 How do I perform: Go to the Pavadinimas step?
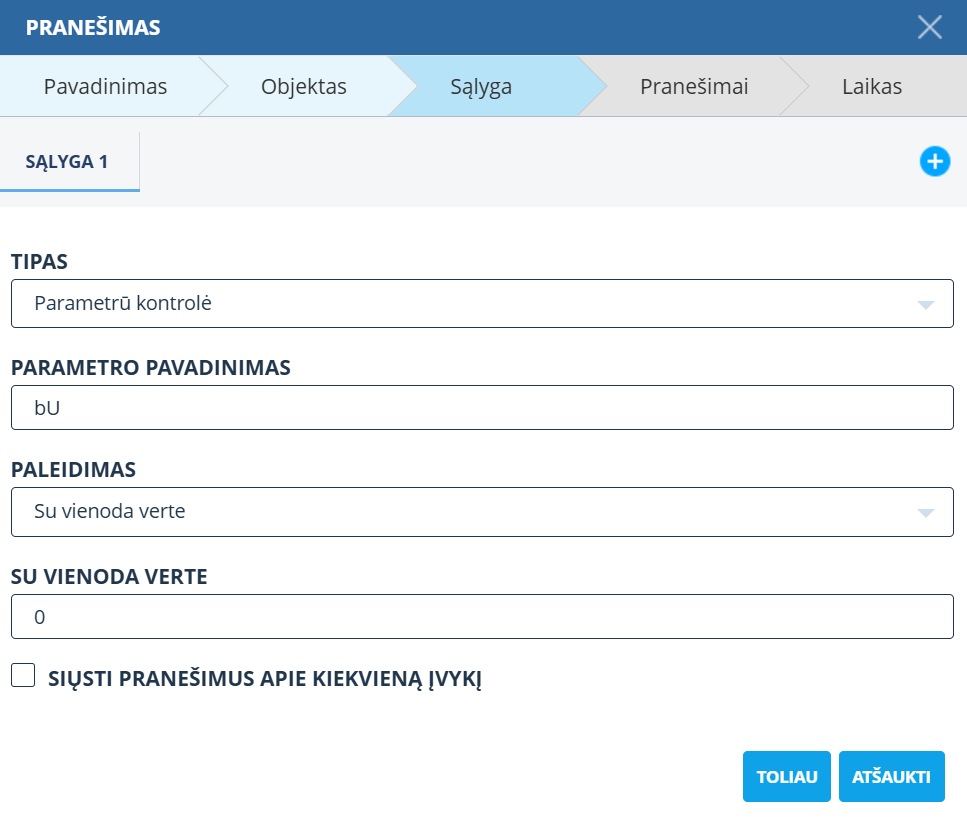tap(105, 86)
